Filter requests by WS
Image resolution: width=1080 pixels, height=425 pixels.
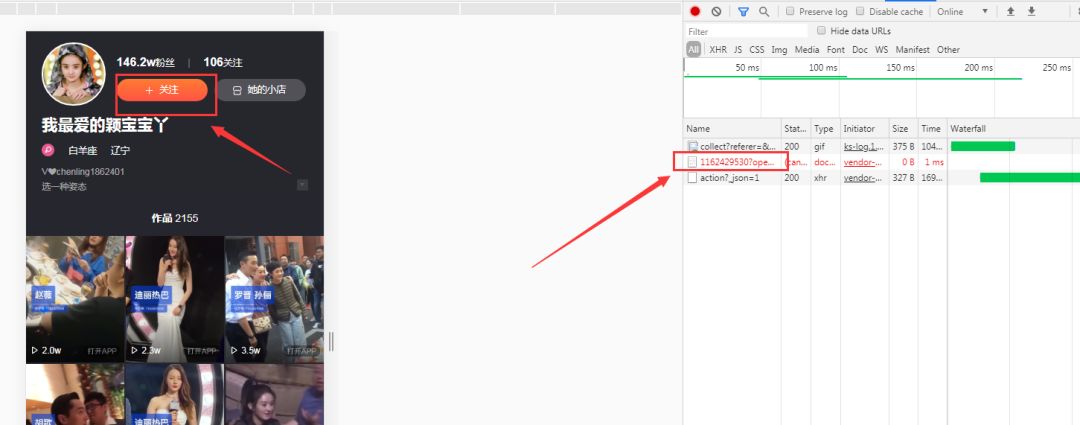[882, 50]
